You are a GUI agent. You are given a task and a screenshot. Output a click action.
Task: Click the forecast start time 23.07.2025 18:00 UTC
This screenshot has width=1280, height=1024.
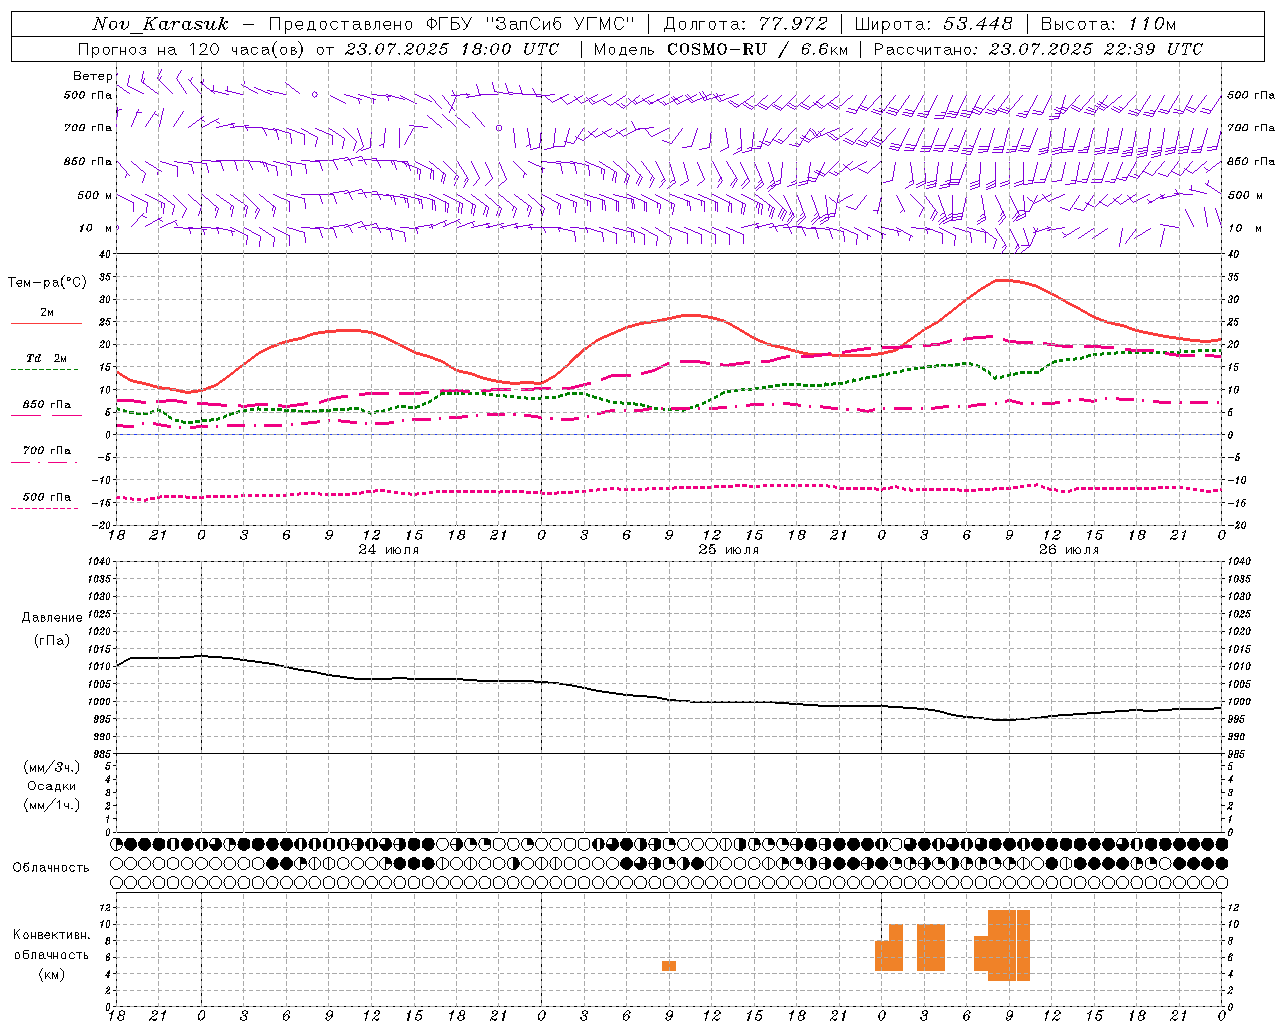452,49
